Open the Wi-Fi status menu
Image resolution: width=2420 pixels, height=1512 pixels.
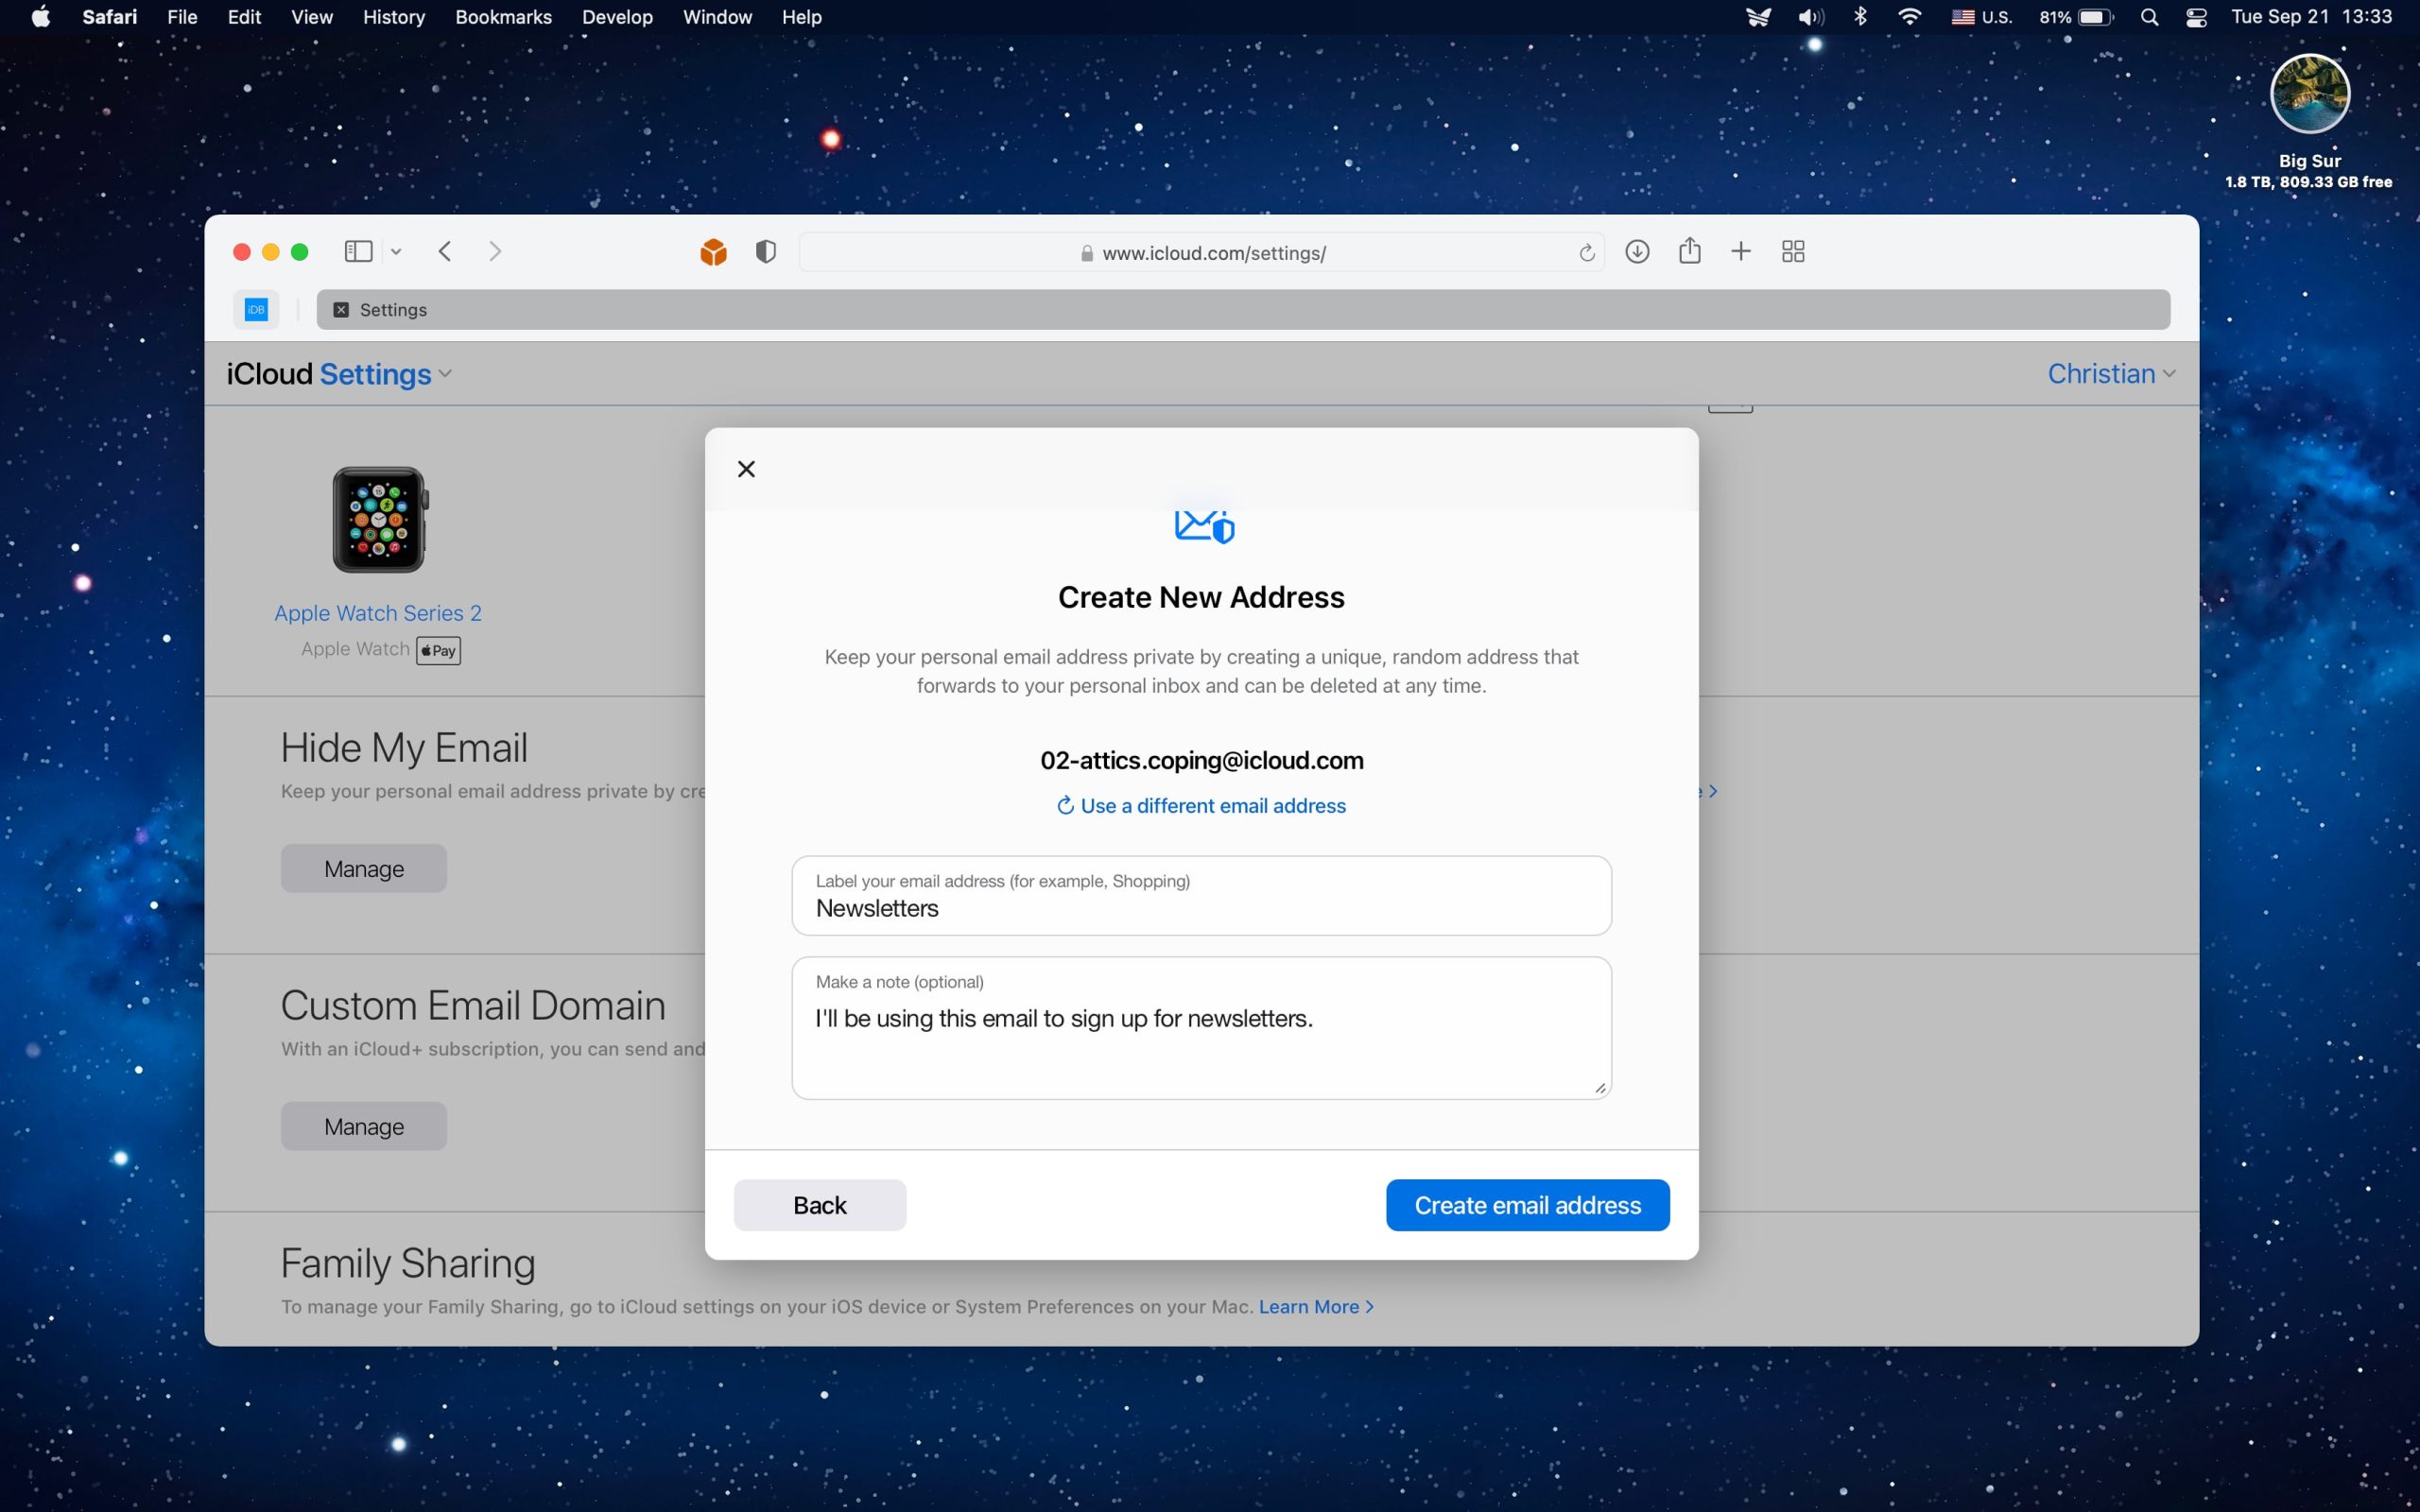click(1910, 17)
